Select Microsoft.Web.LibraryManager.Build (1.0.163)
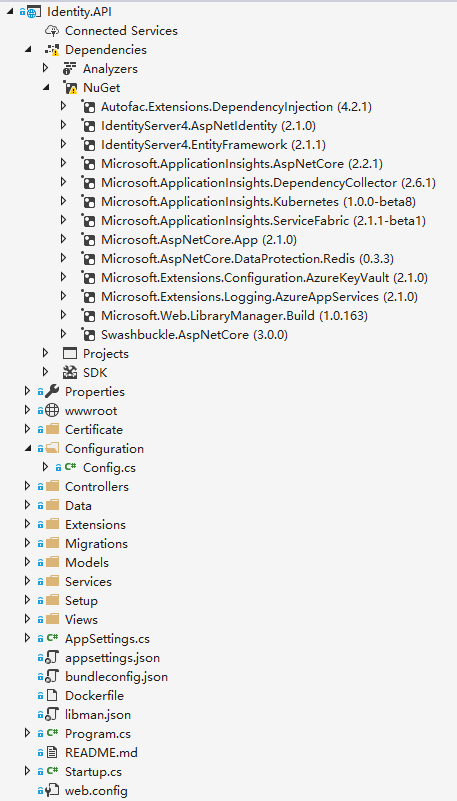The image size is (457, 801). coord(234,316)
